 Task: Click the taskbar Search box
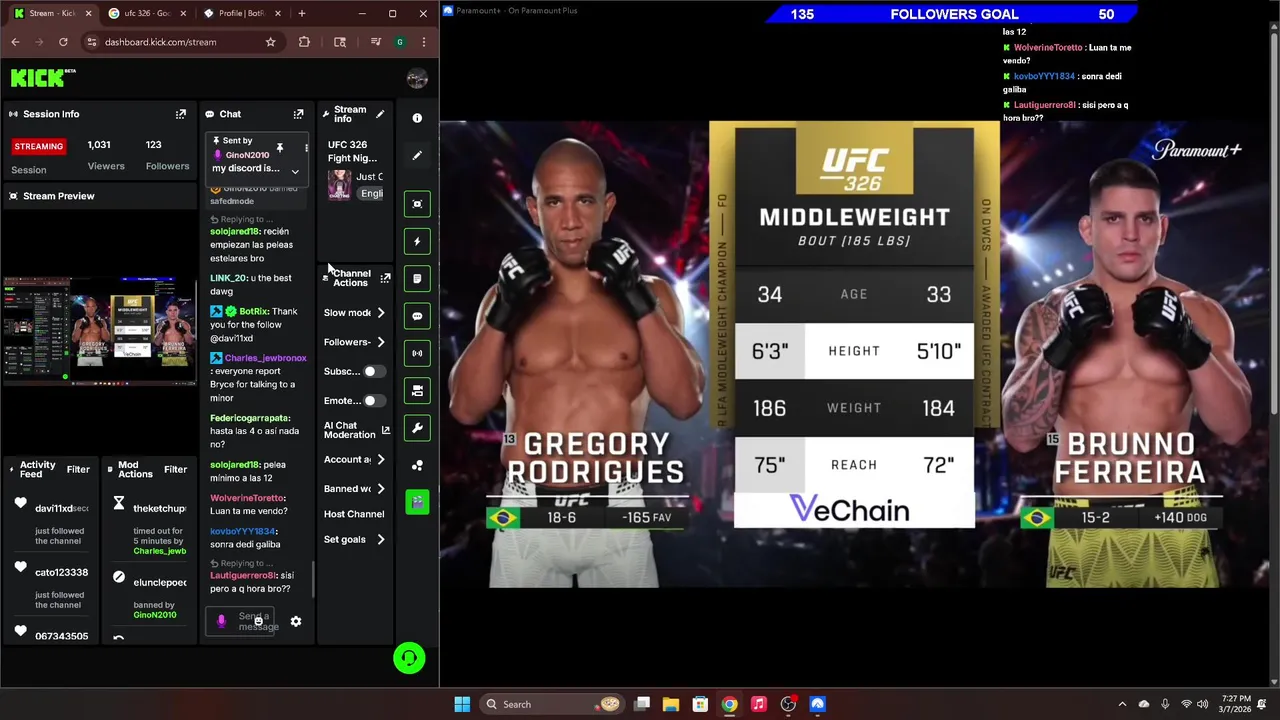[x=550, y=704]
